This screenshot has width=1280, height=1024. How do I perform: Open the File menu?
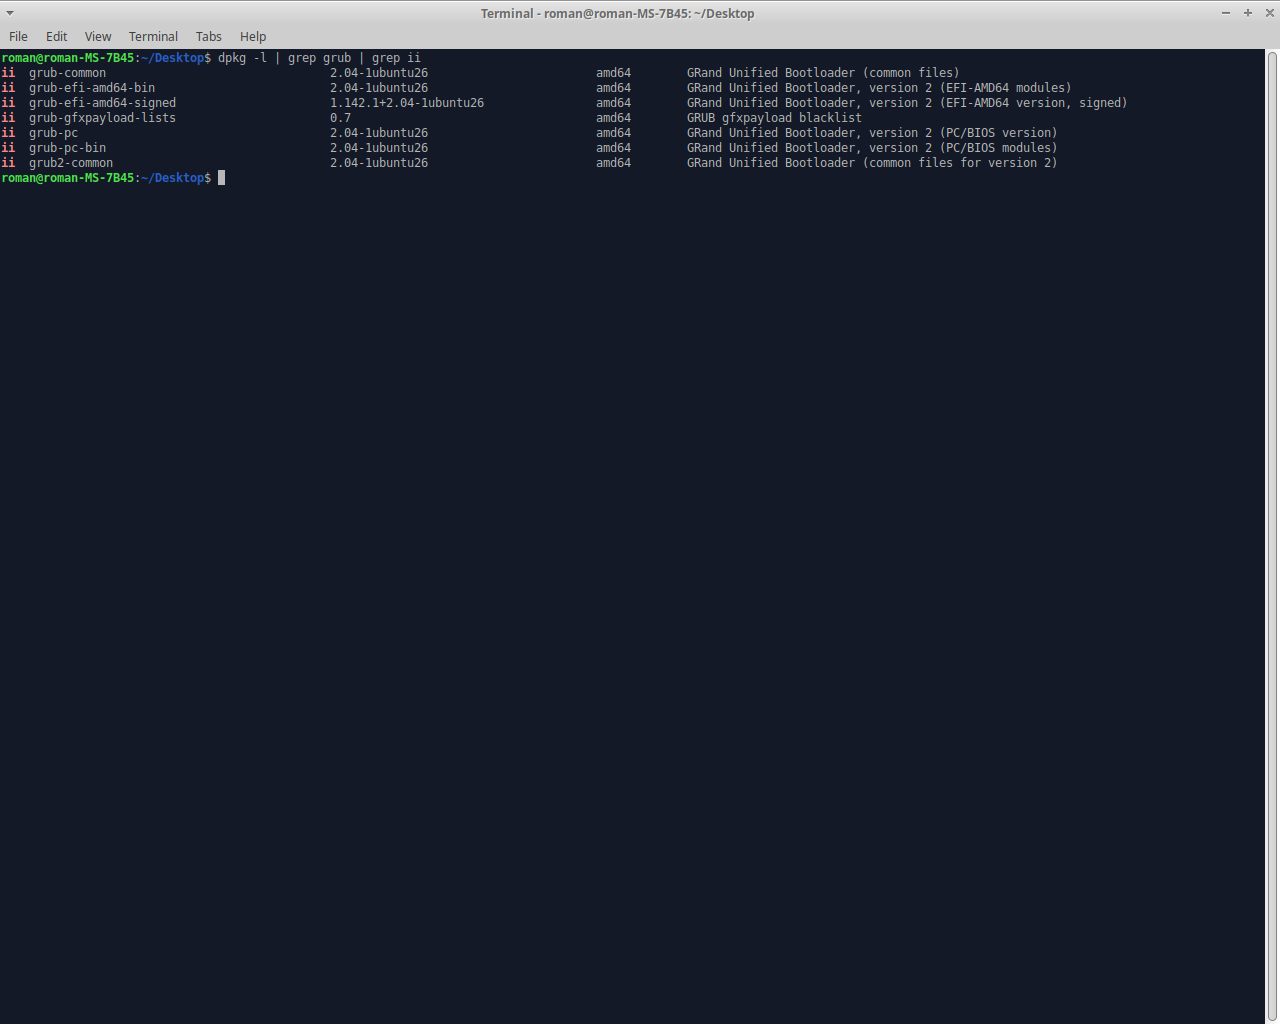click(18, 36)
